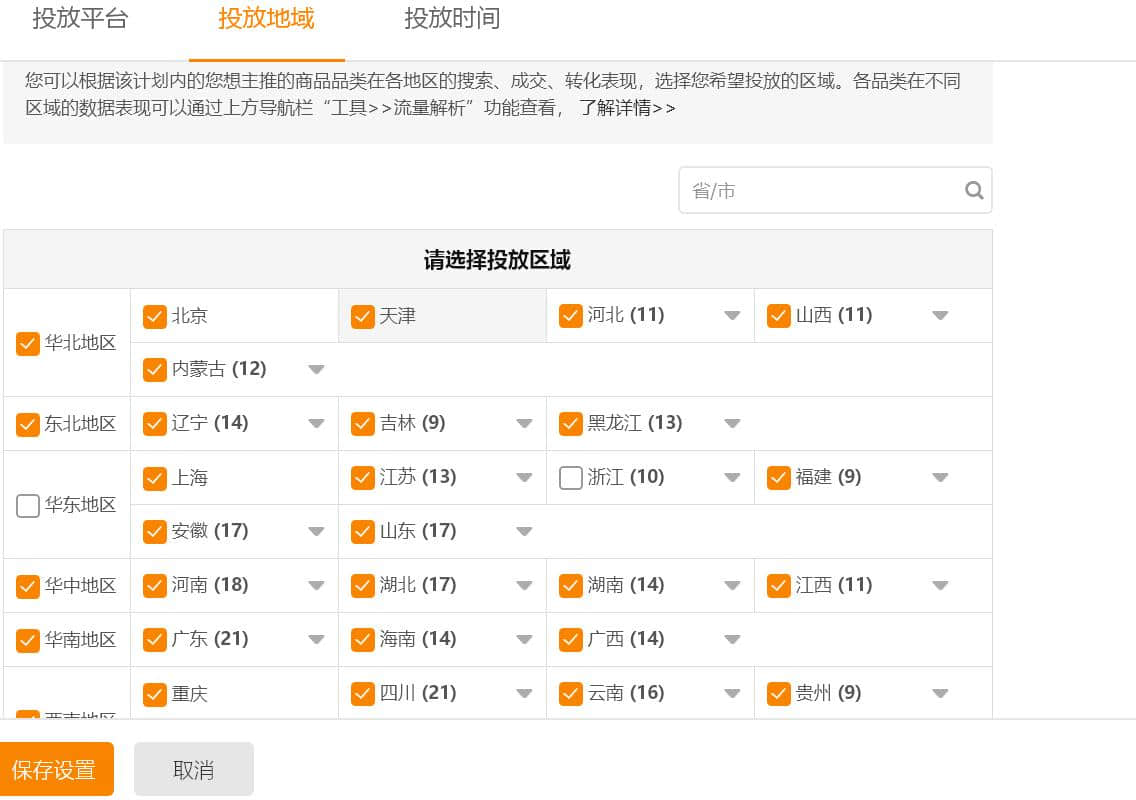The width and height of the screenshot is (1136, 800).
Task: Click the 取消 button
Action: point(193,769)
